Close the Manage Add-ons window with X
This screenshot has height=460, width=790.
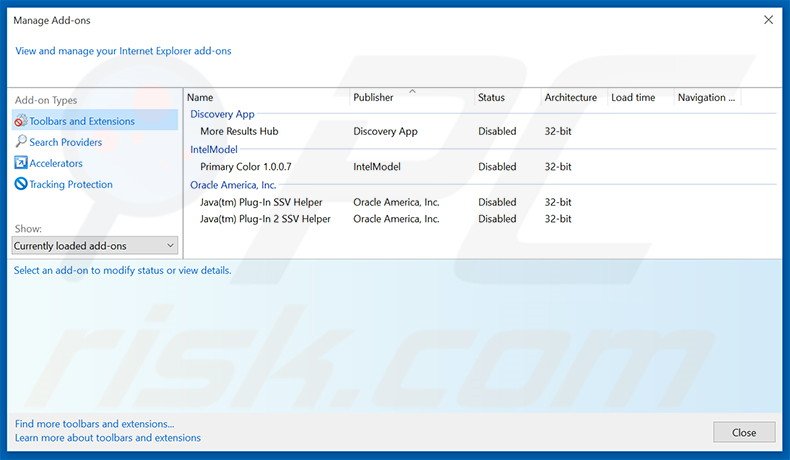[x=768, y=20]
